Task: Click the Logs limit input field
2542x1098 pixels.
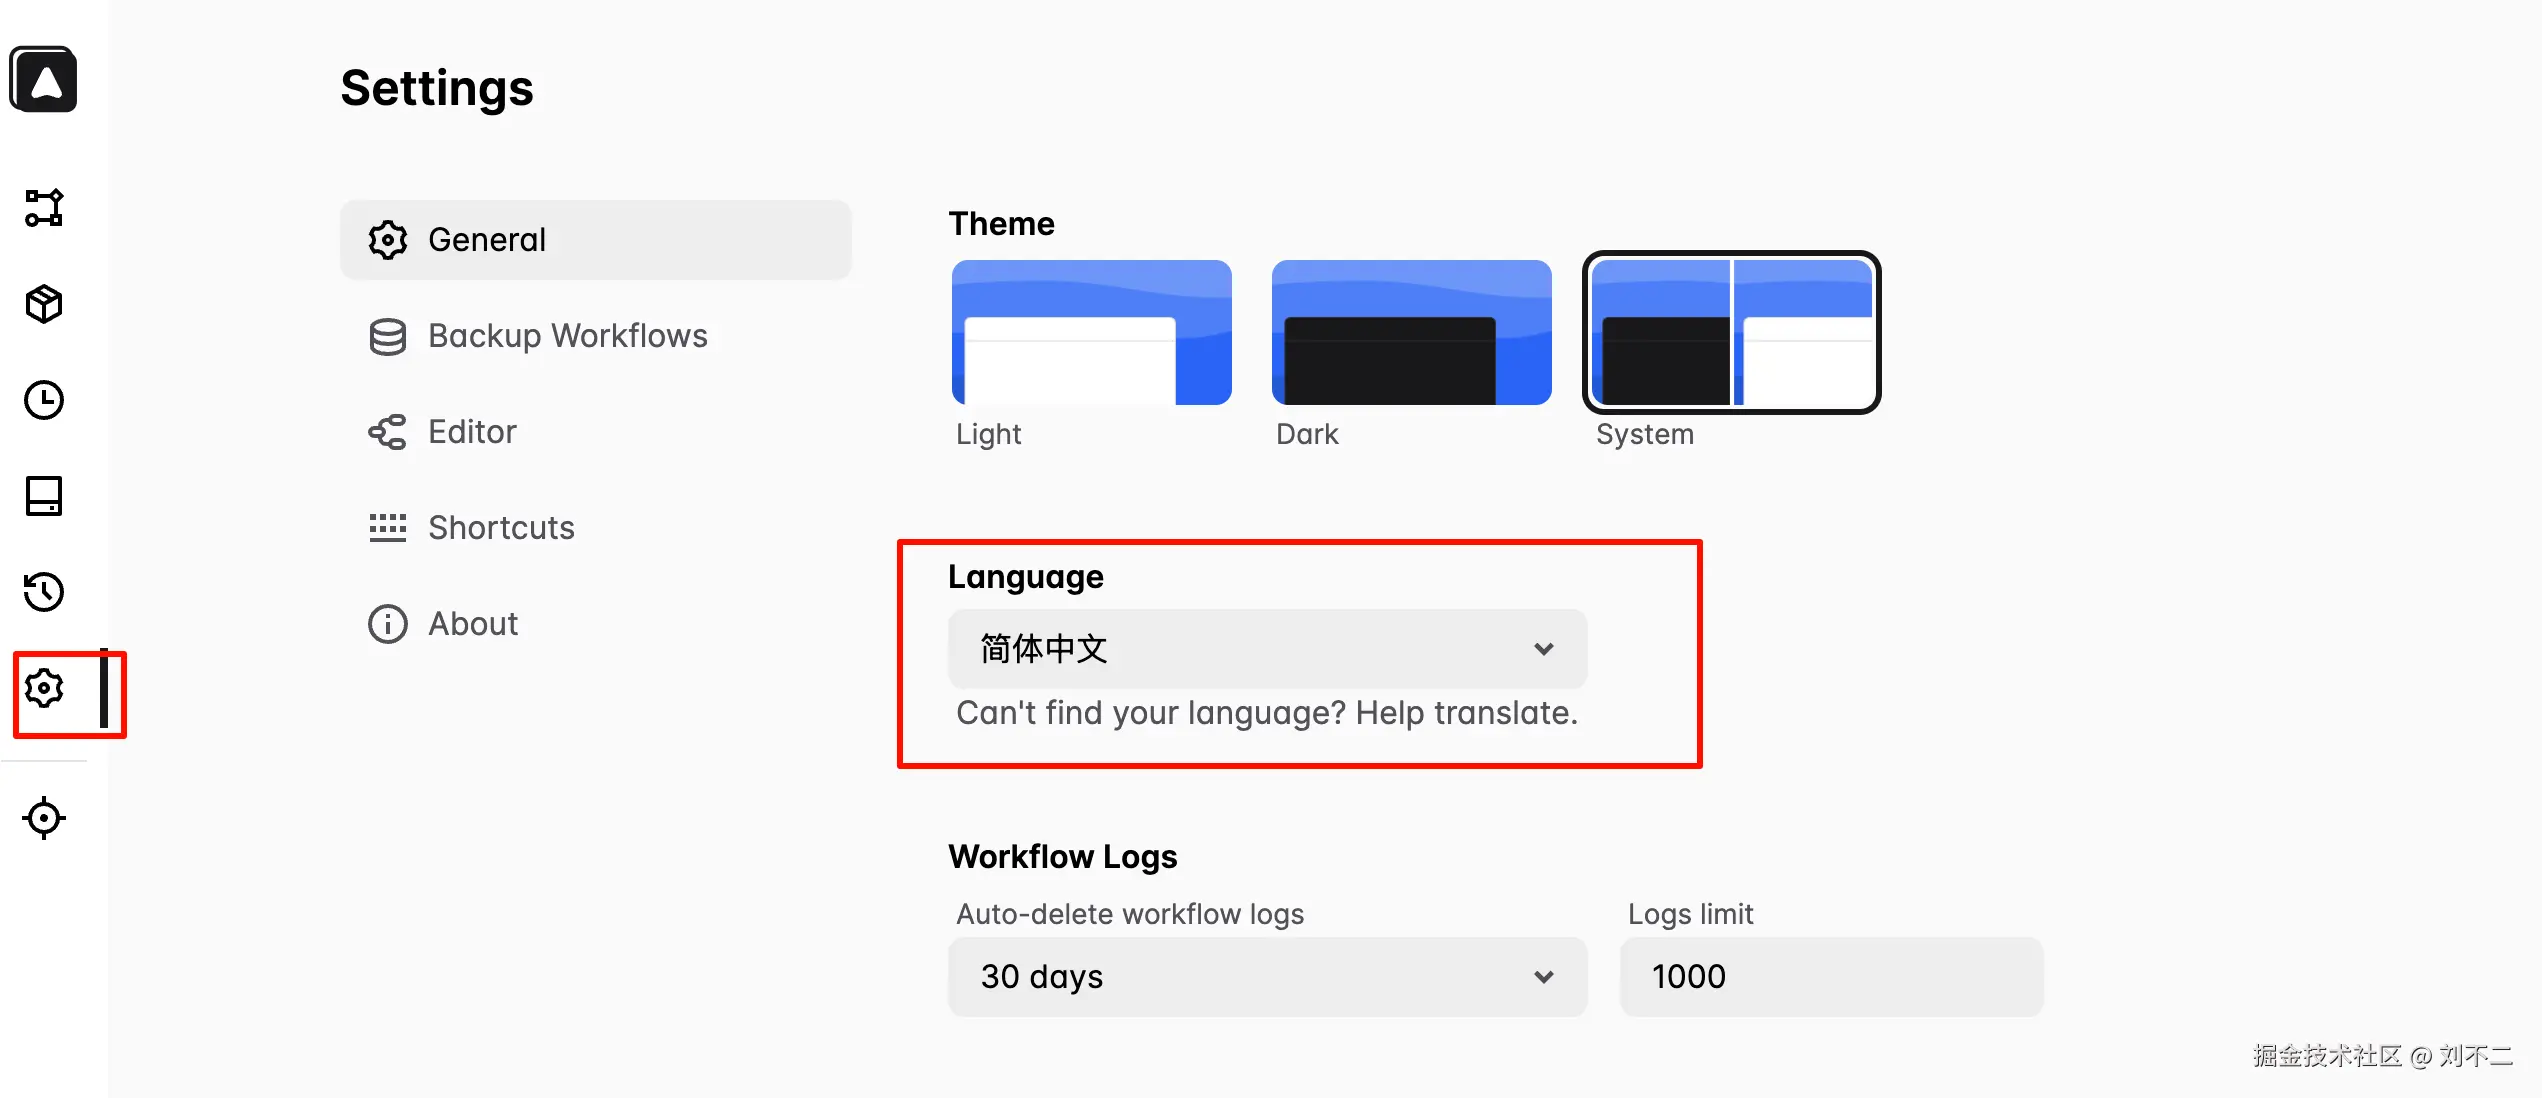Action: pos(1830,977)
